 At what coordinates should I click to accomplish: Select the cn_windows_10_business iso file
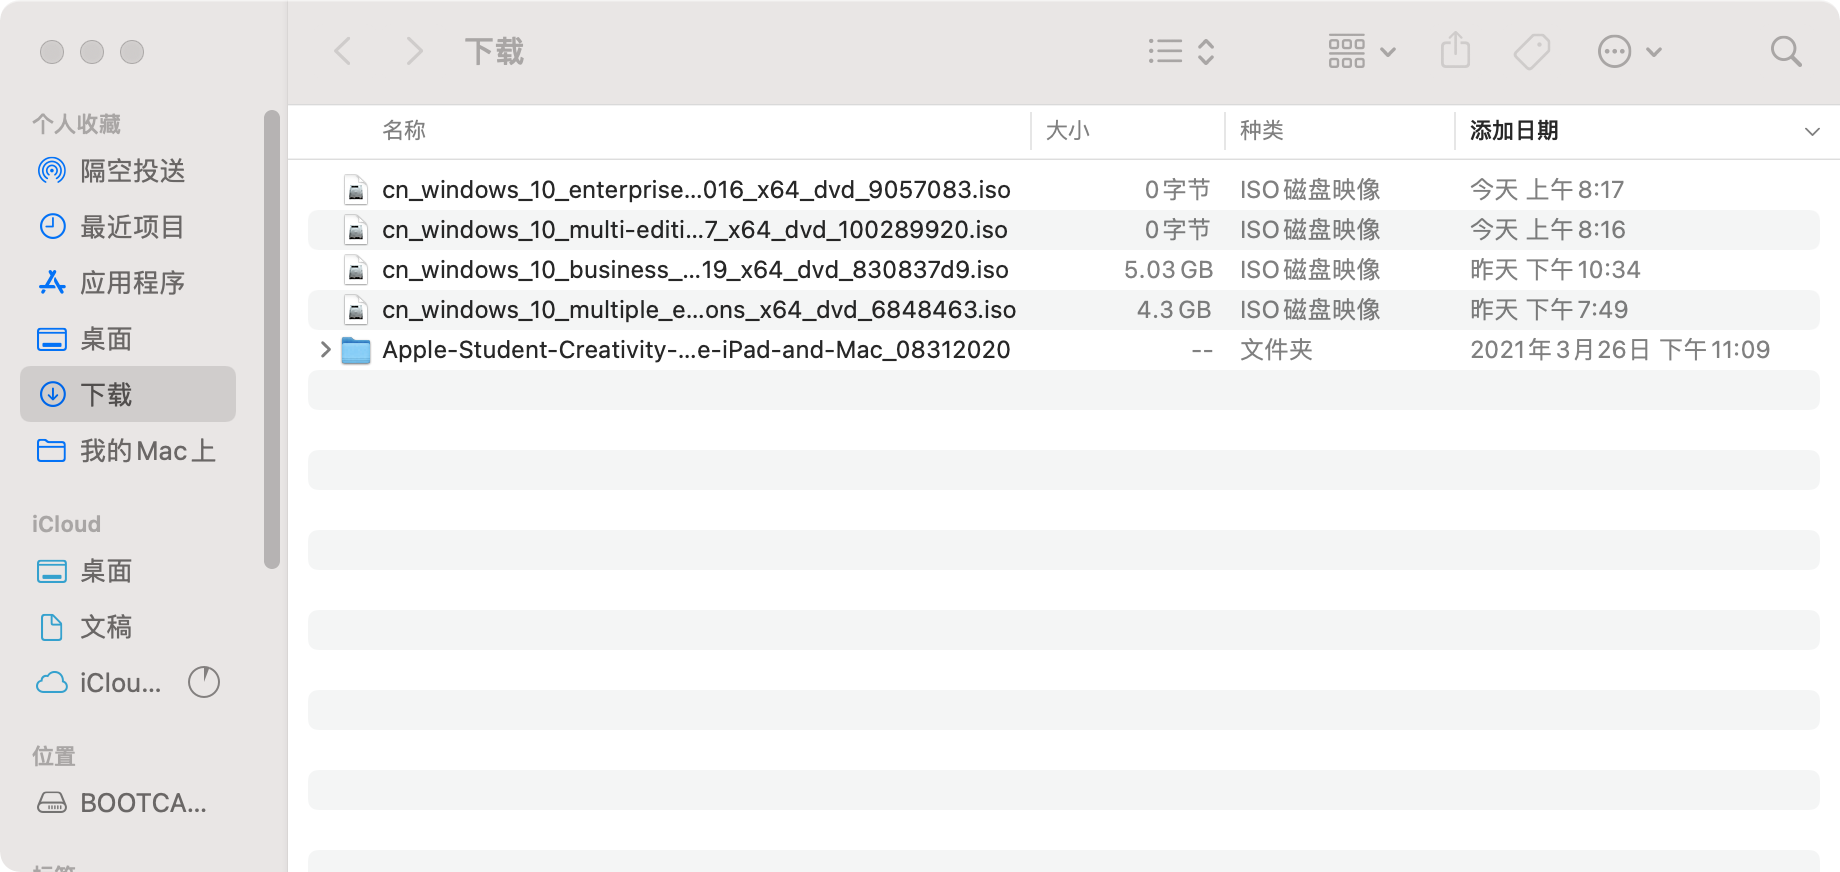tap(695, 270)
